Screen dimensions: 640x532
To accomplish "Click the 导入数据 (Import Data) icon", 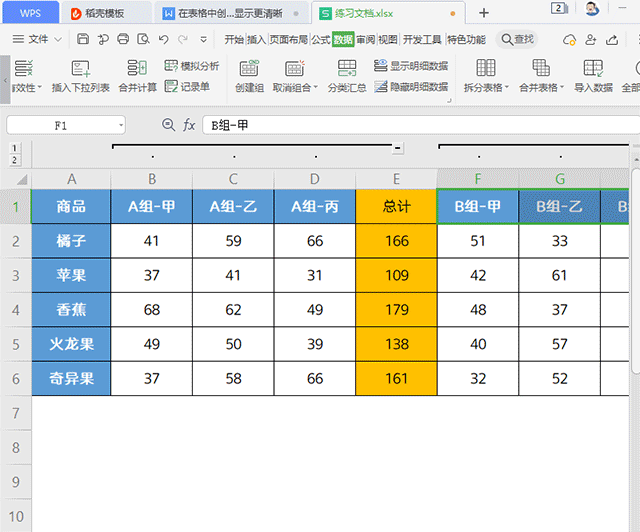I will click(x=592, y=70).
